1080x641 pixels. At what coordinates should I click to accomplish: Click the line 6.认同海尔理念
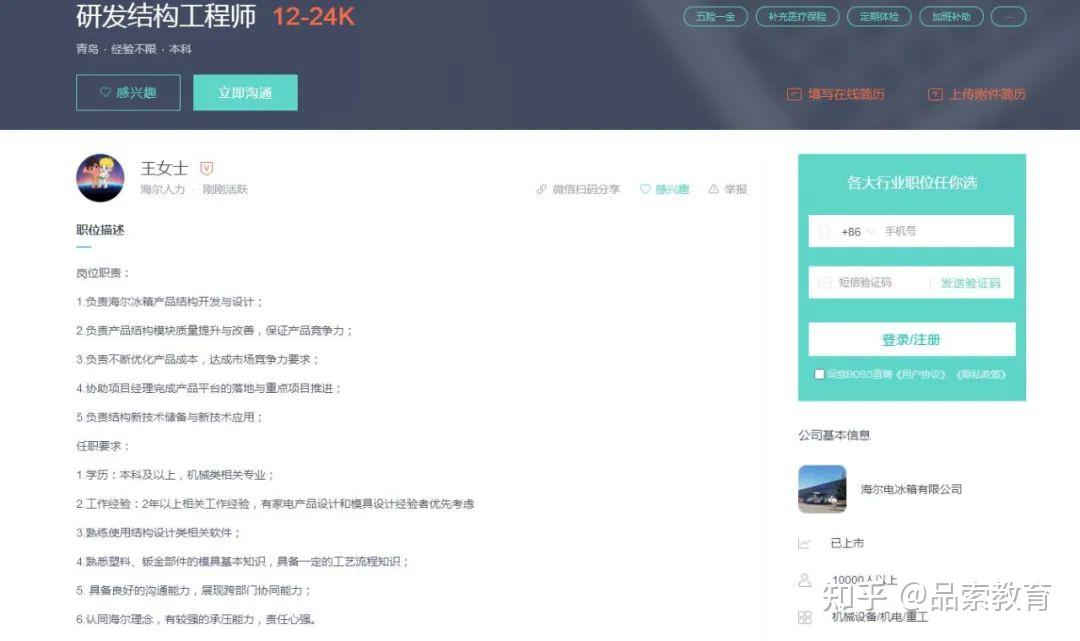(196, 620)
